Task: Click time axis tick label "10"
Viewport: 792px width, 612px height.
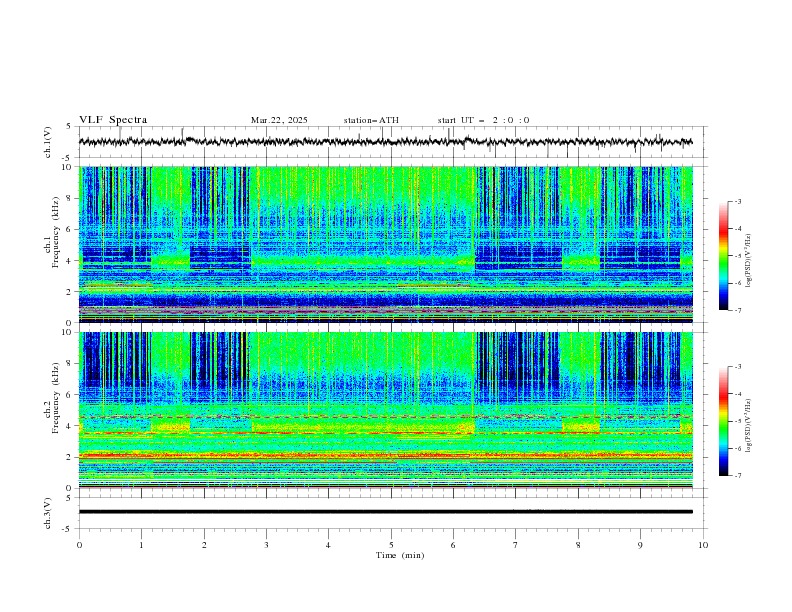Action: pyautogui.click(x=703, y=545)
